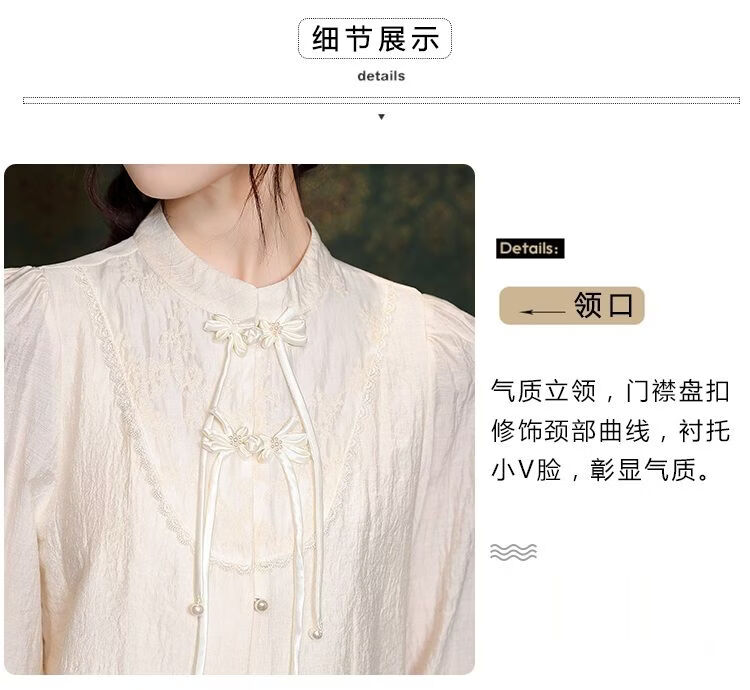Click the 修饰颈部曲线 description line

pyautogui.click(x=610, y=431)
